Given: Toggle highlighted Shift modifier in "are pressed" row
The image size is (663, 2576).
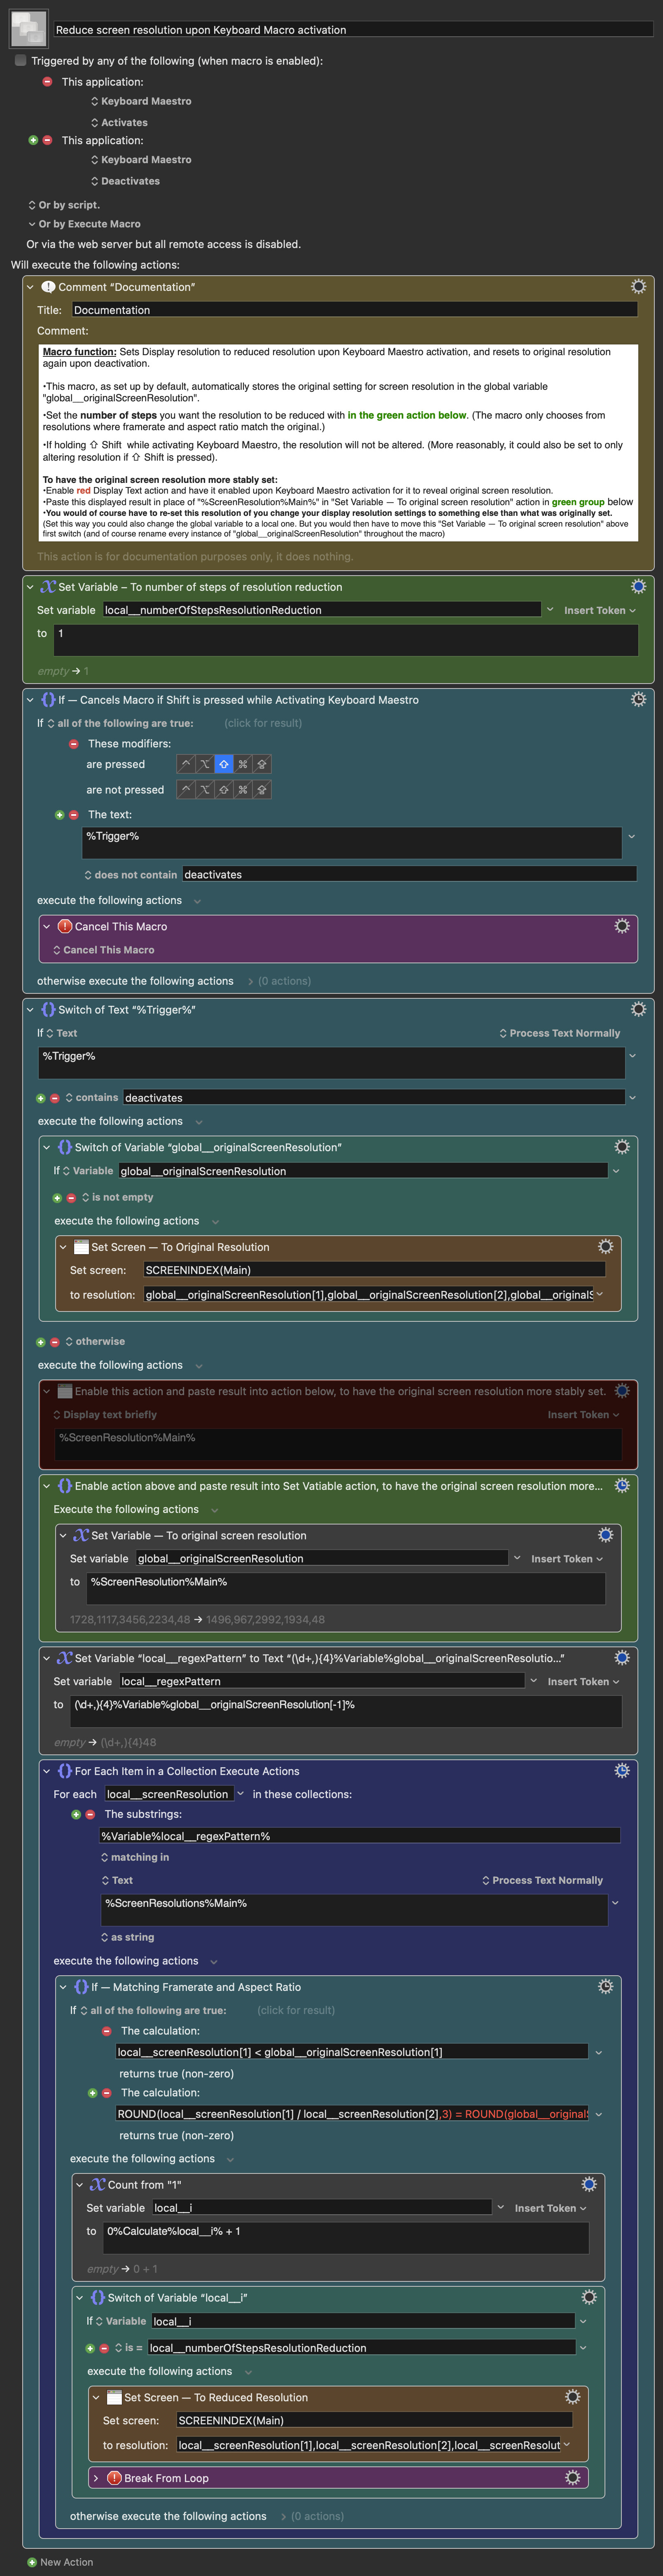Looking at the screenshot, I should [224, 764].
